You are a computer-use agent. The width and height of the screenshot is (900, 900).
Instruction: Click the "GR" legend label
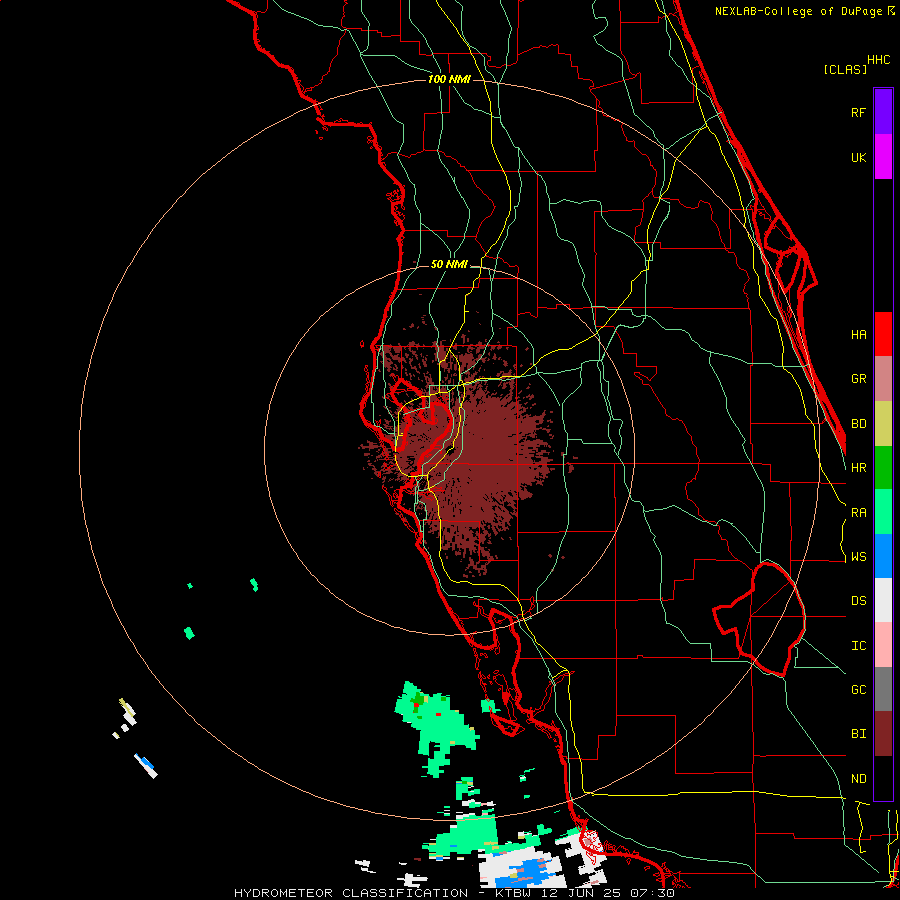click(858, 379)
